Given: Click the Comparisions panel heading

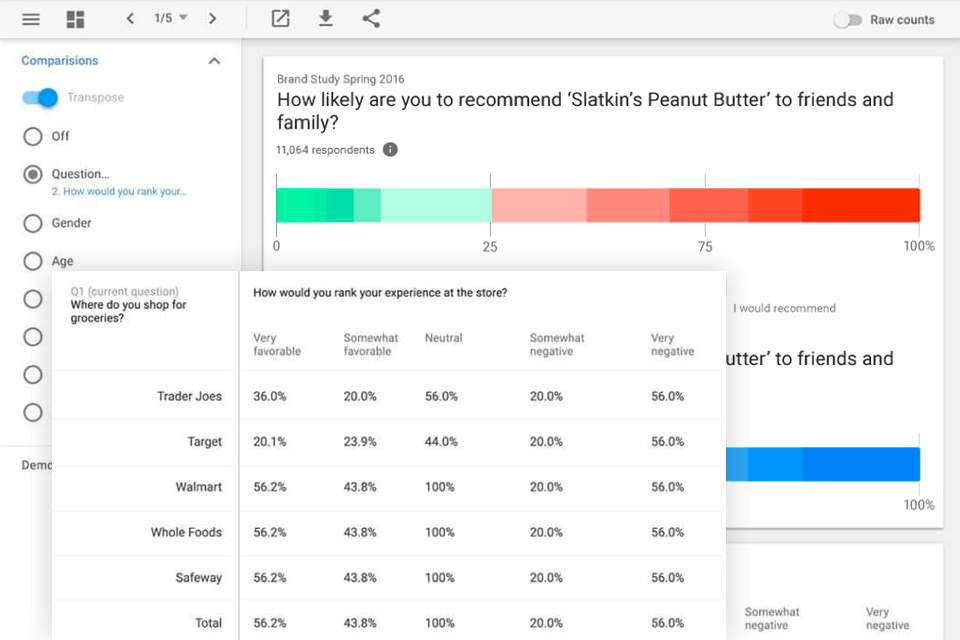Looking at the screenshot, I should click(60, 61).
